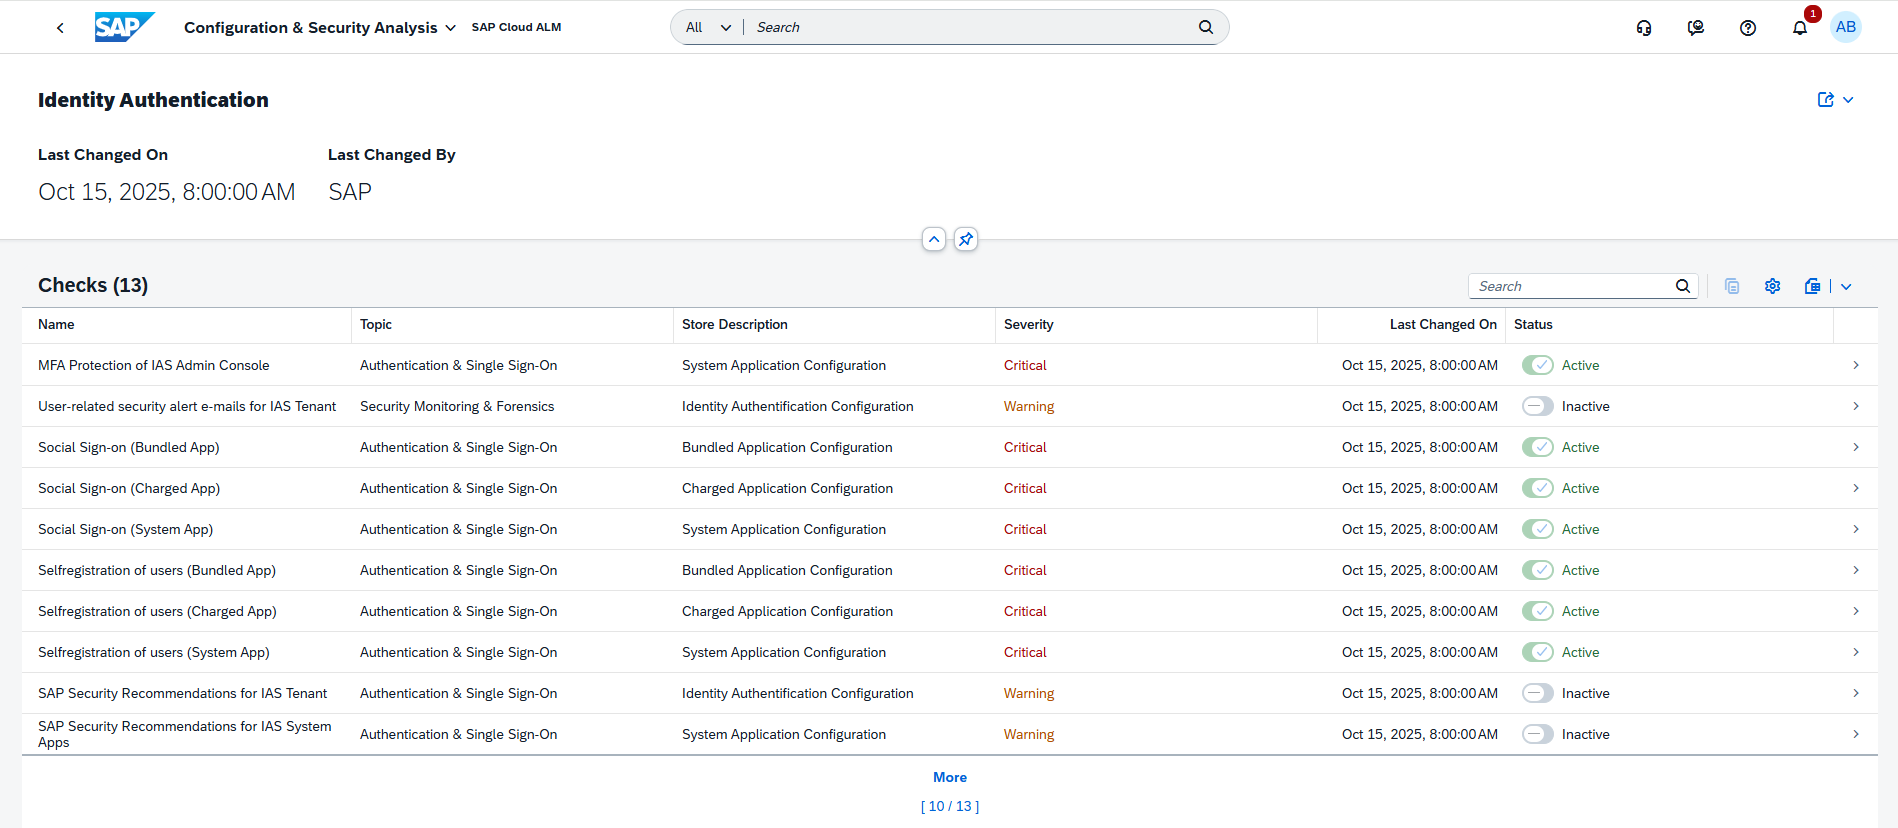
Task: Open Social Sign-on (Bundled App) row
Action: [x=1855, y=448]
